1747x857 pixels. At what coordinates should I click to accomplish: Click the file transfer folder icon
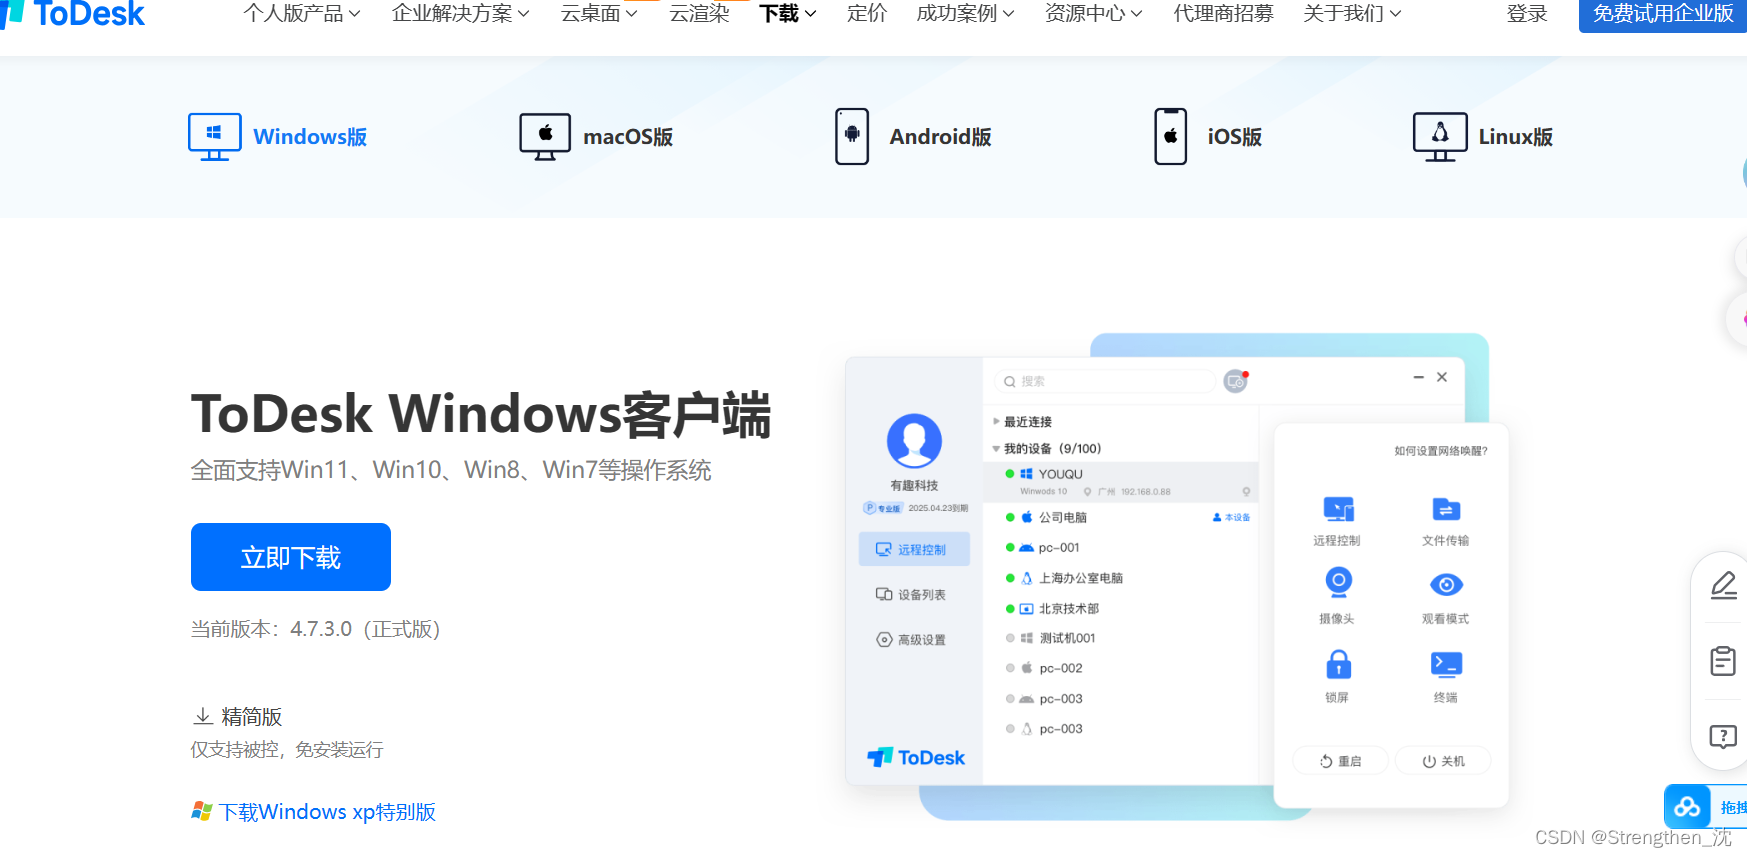[1446, 509]
